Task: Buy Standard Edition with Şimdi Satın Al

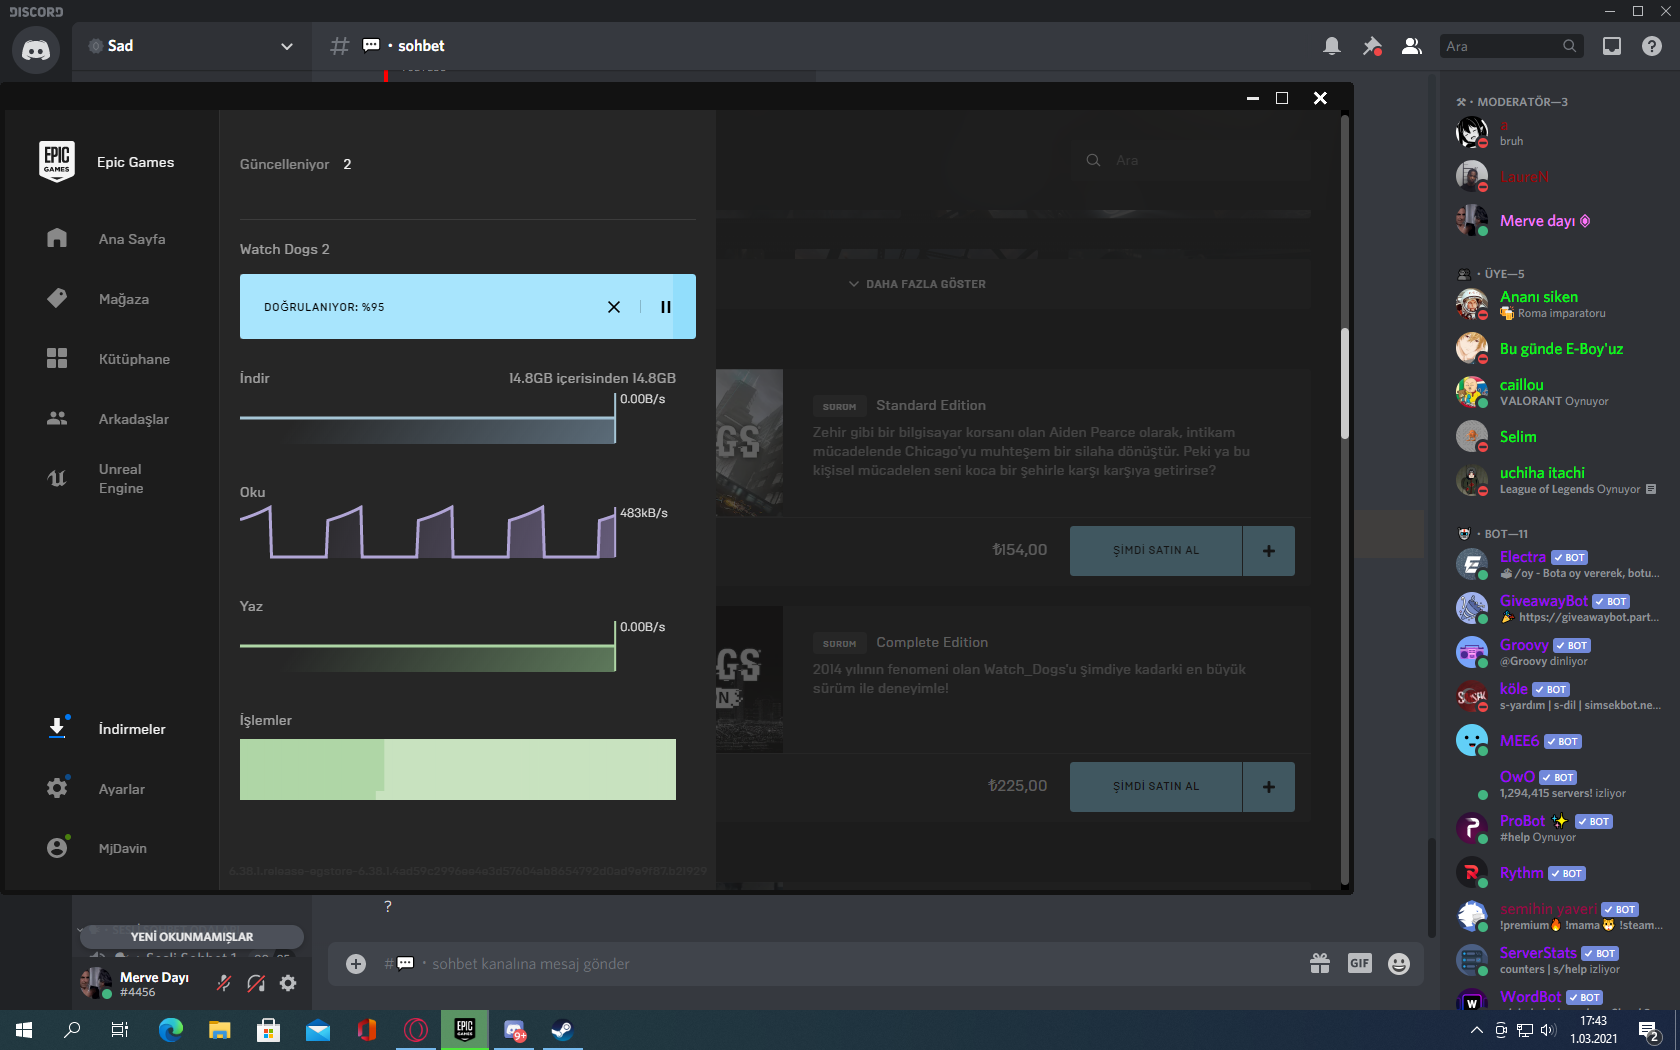Action: 1156,551
